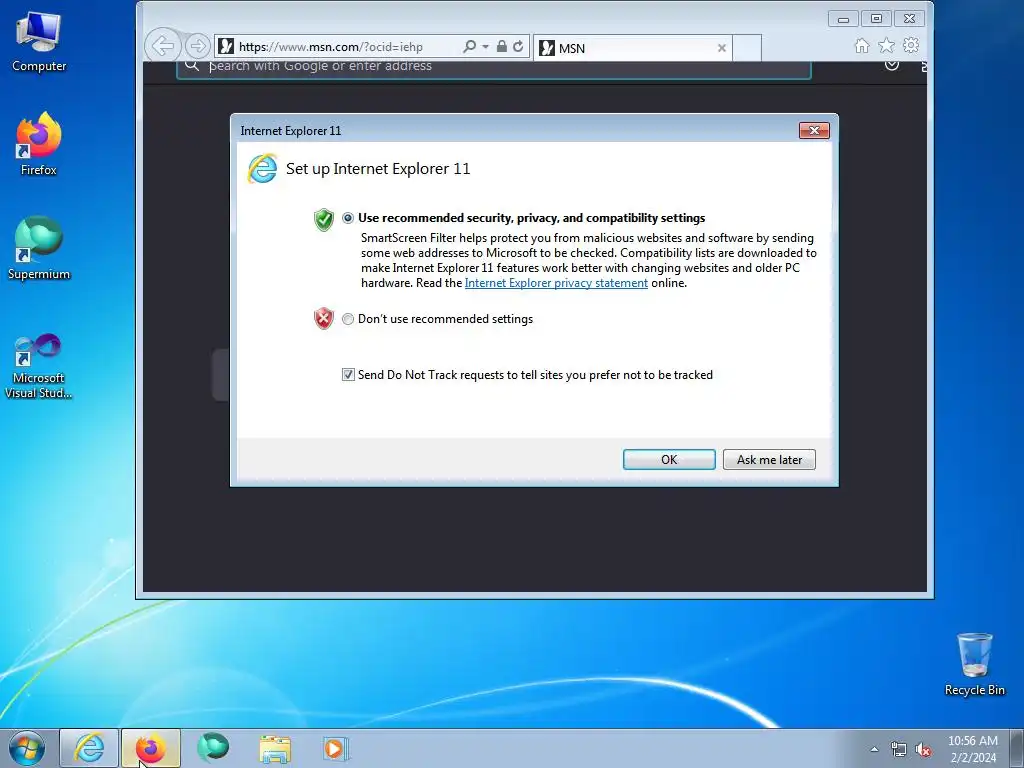Click the MSN site icon in address bar
Image resolution: width=1024 pixels, height=768 pixels.
[226, 46]
